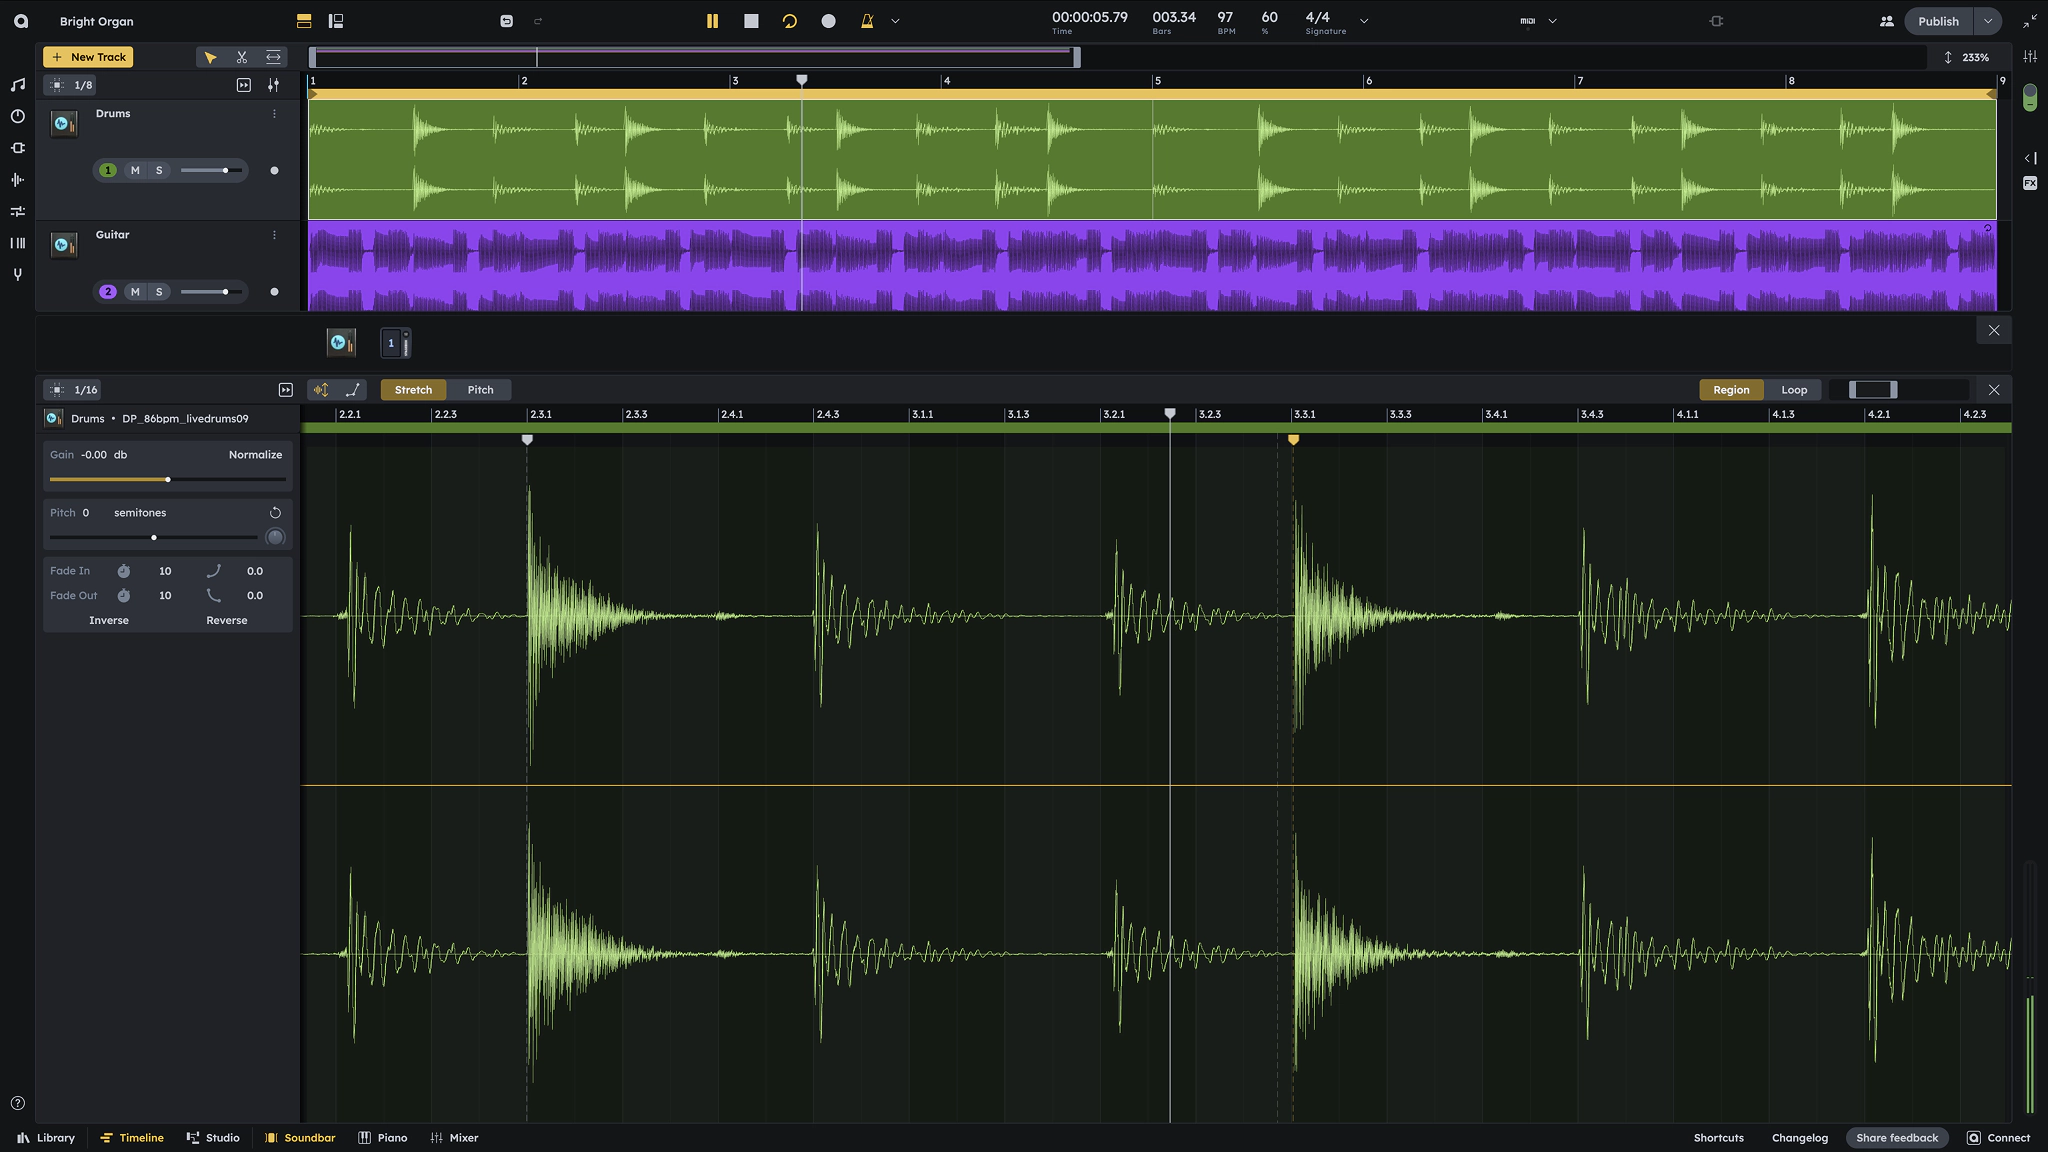This screenshot has width=2048, height=1152.
Task: Select the stretch marker edit tool in editor
Action: (320, 390)
